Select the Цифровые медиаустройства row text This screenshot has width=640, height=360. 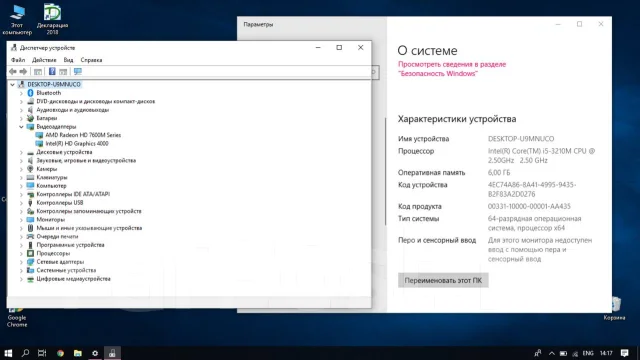(x=73, y=279)
